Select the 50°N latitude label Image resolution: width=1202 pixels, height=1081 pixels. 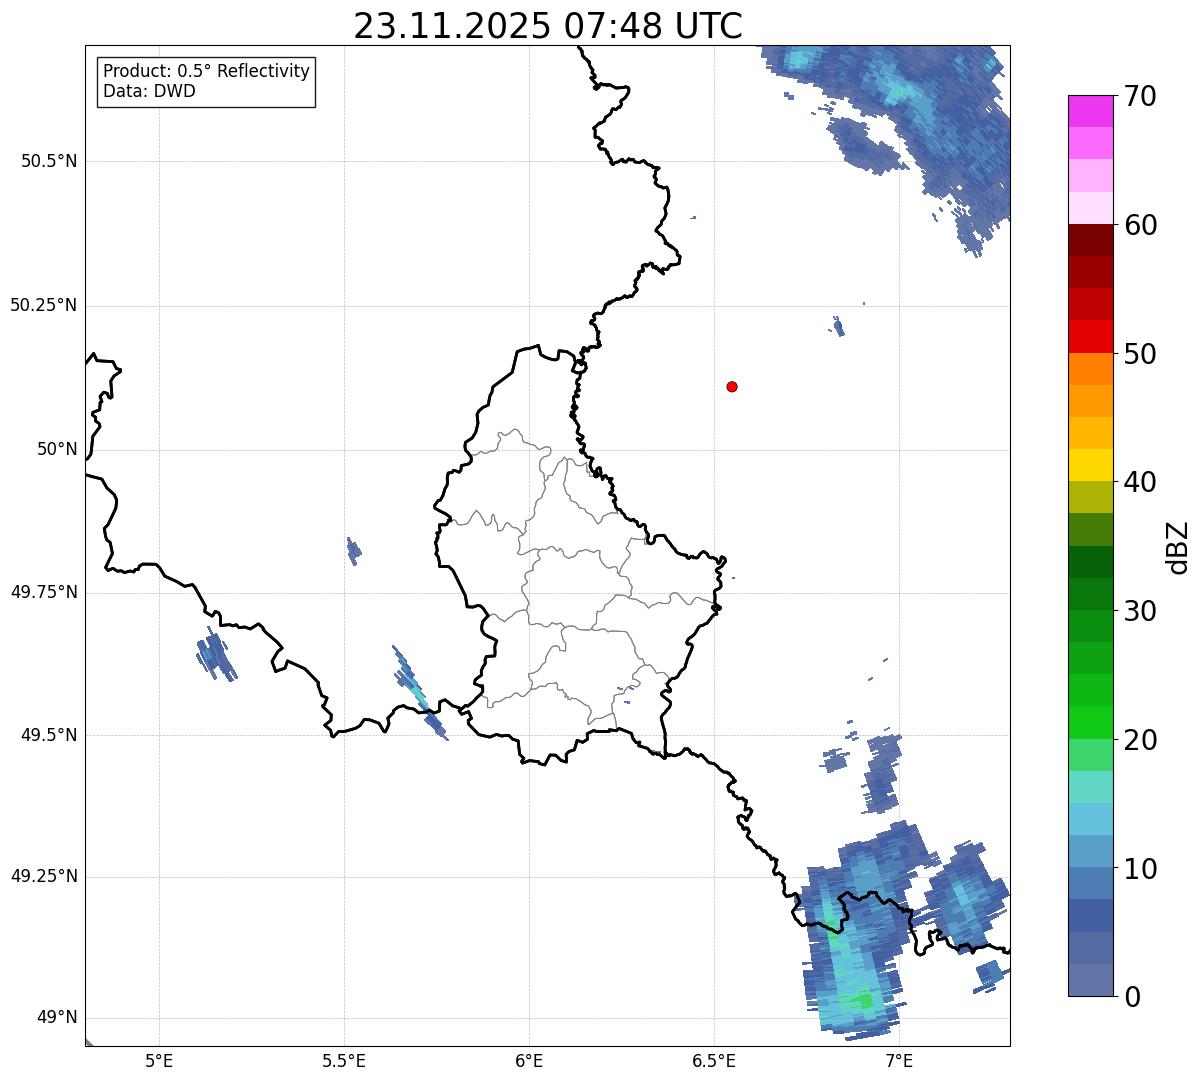click(x=57, y=449)
